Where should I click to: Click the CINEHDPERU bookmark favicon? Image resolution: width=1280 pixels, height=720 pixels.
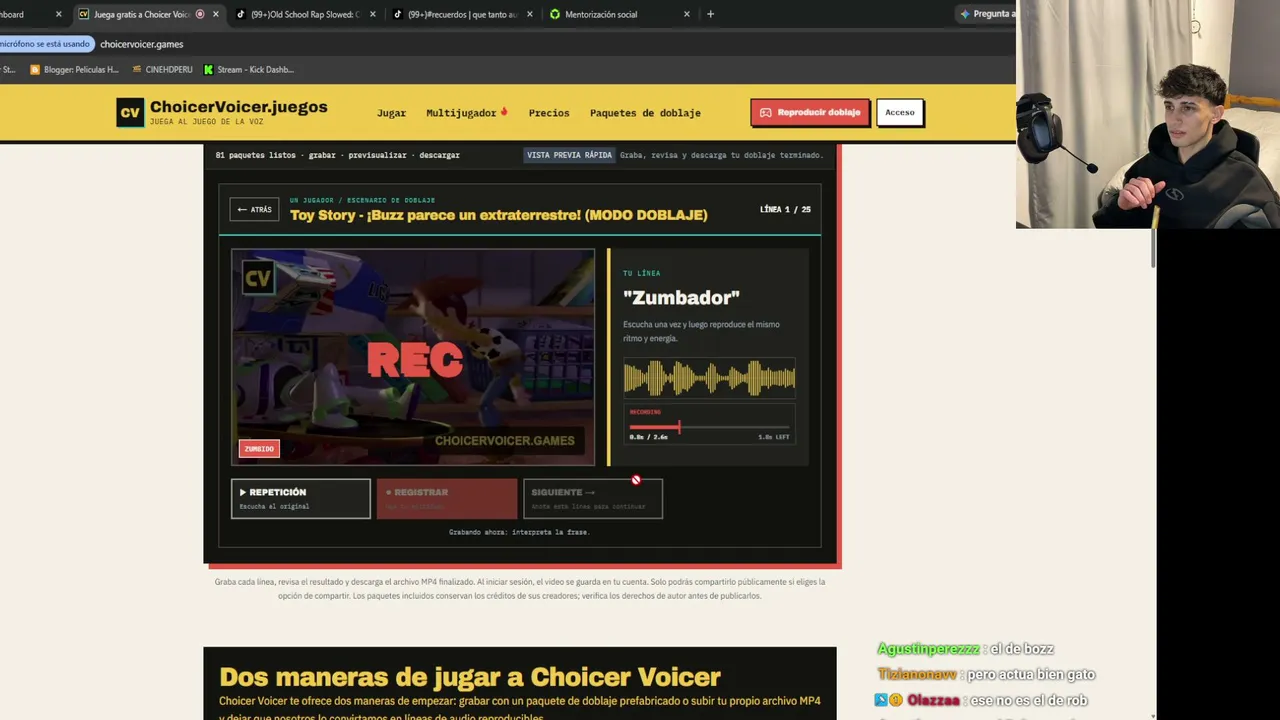(136, 70)
